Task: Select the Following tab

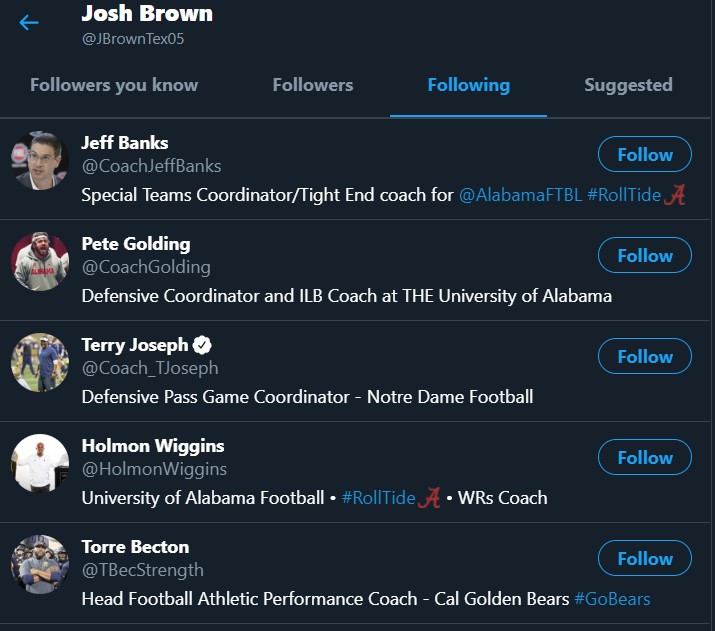Action: (468, 85)
